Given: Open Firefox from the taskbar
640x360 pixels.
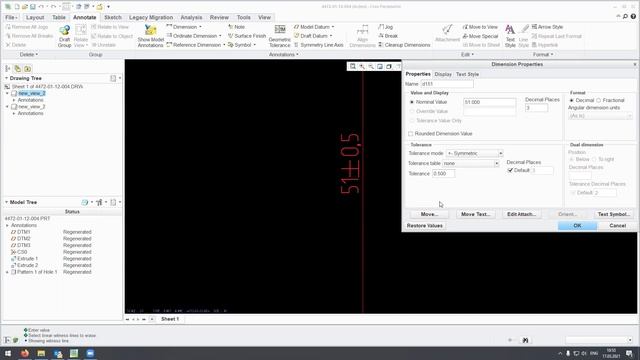Looking at the screenshot, I should pyautogui.click(x=25, y=353).
